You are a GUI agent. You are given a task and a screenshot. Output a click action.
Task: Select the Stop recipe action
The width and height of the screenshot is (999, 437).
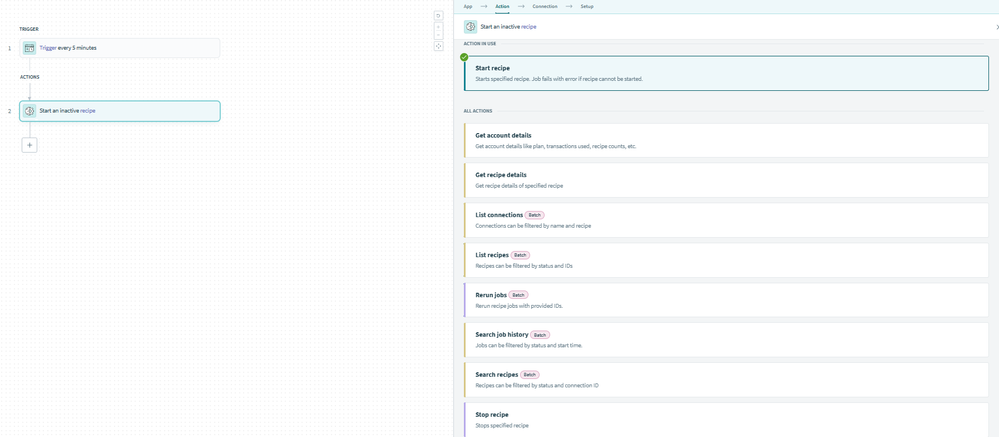point(726,419)
